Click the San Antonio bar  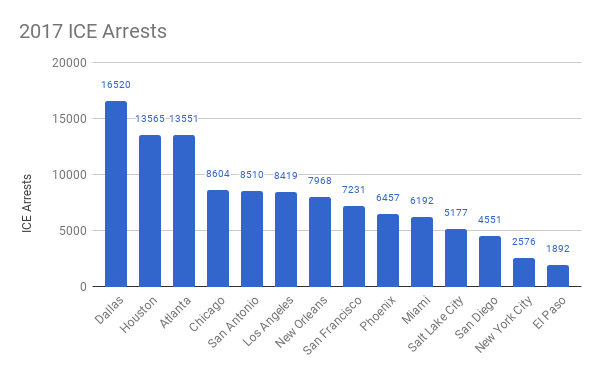pos(252,239)
